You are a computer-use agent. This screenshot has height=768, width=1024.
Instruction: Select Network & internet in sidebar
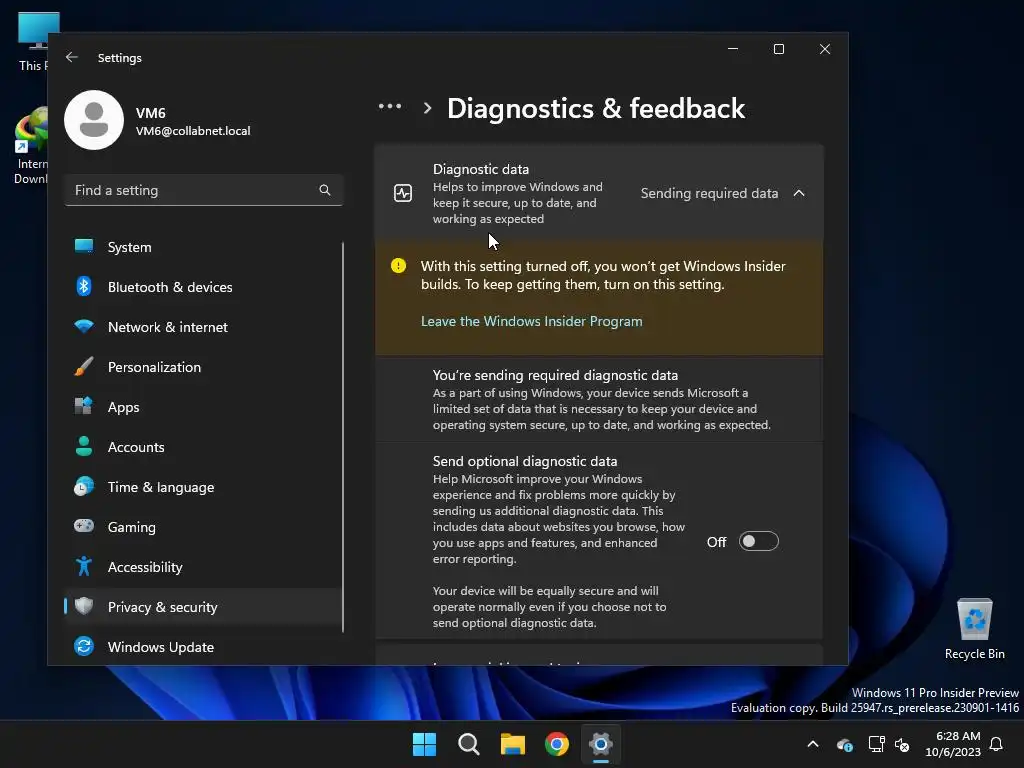pyautogui.click(x=203, y=327)
